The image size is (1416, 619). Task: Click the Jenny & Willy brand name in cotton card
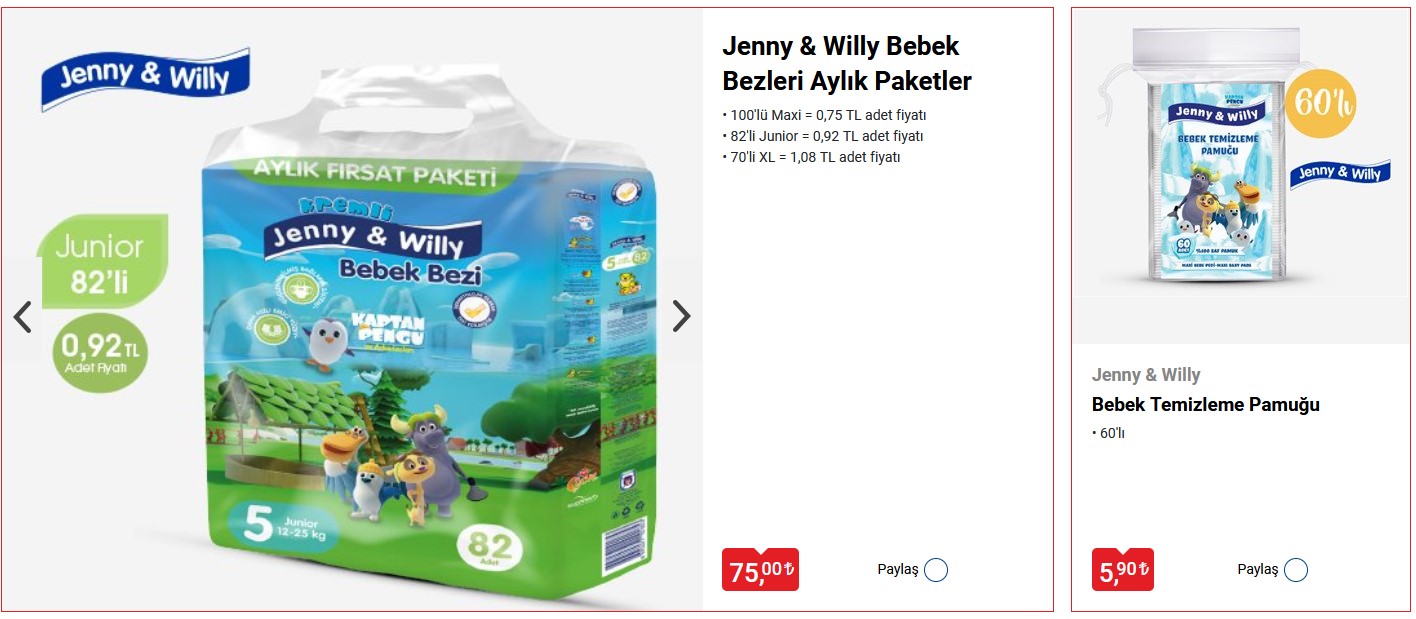click(1146, 375)
